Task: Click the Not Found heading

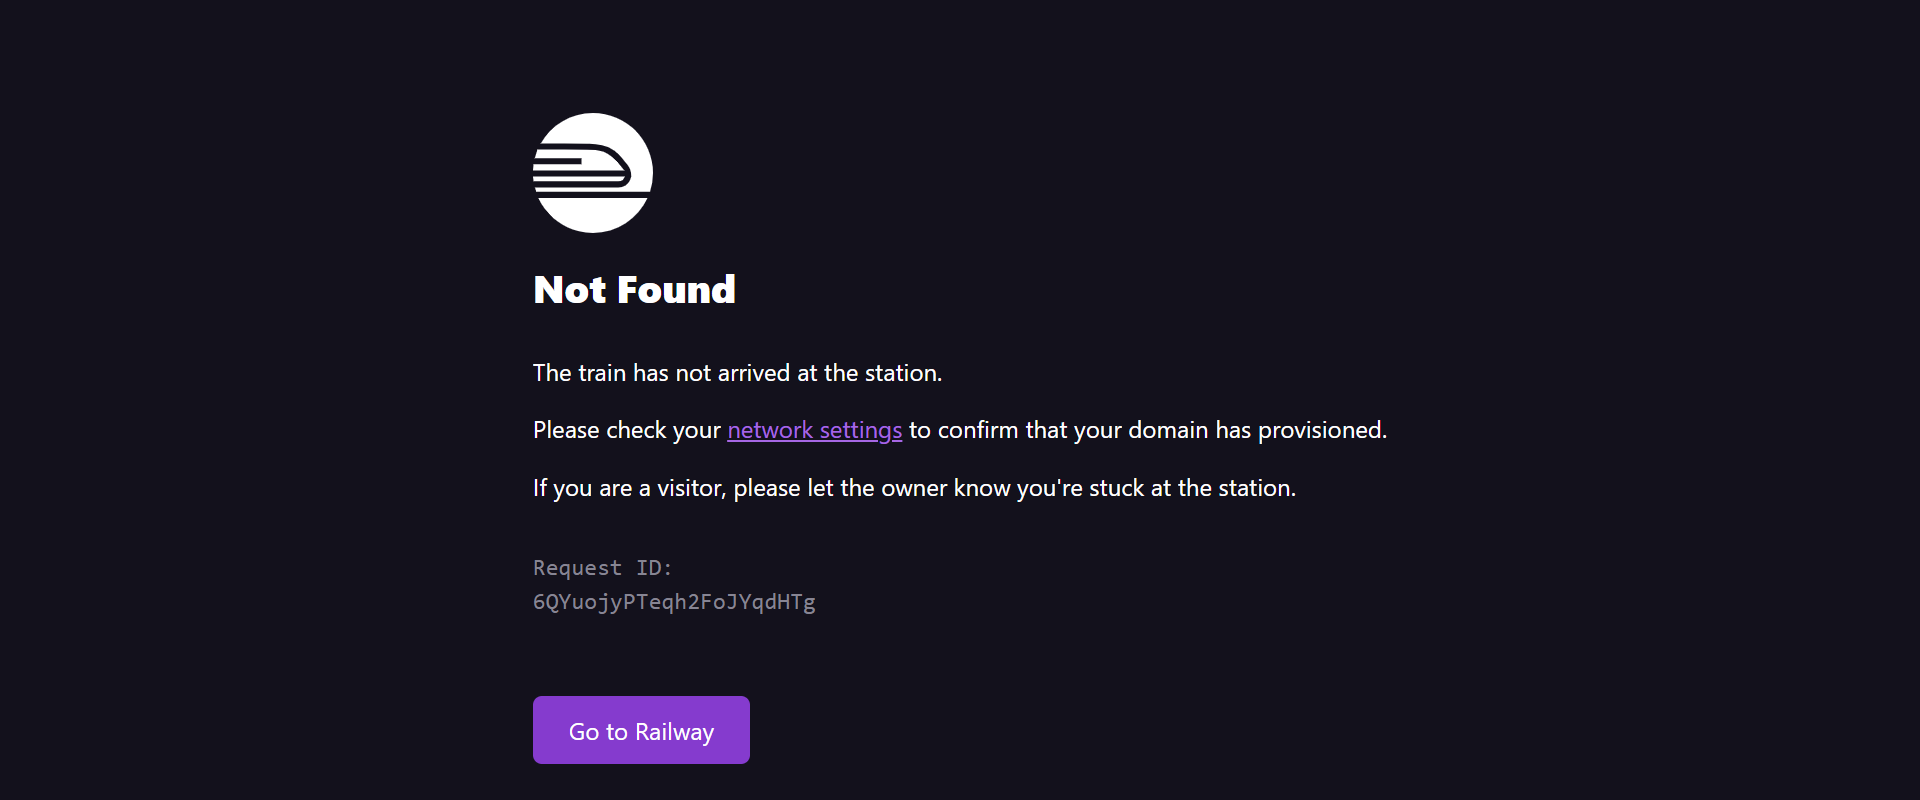Action: point(634,290)
